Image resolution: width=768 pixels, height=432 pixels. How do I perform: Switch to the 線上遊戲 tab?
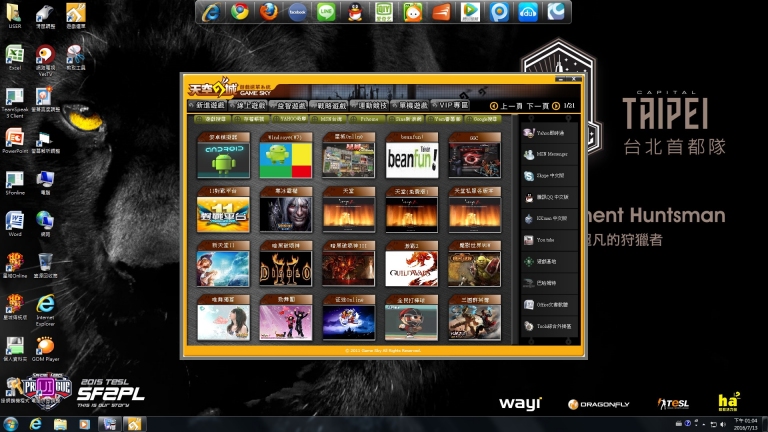tap(248, 105)
